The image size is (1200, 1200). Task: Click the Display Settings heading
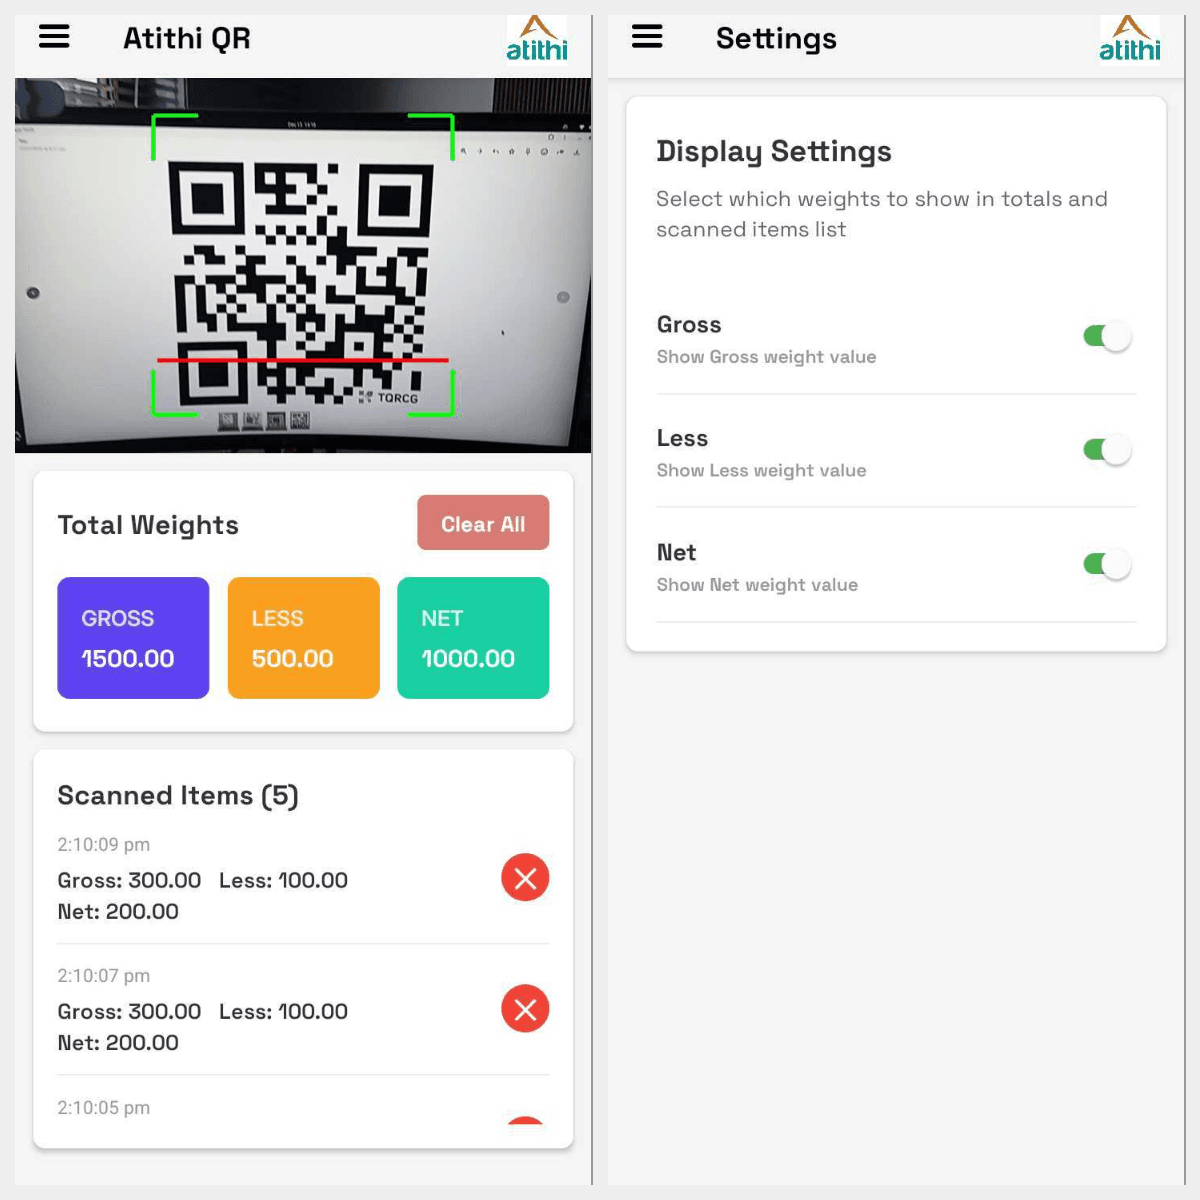(774, 152)
